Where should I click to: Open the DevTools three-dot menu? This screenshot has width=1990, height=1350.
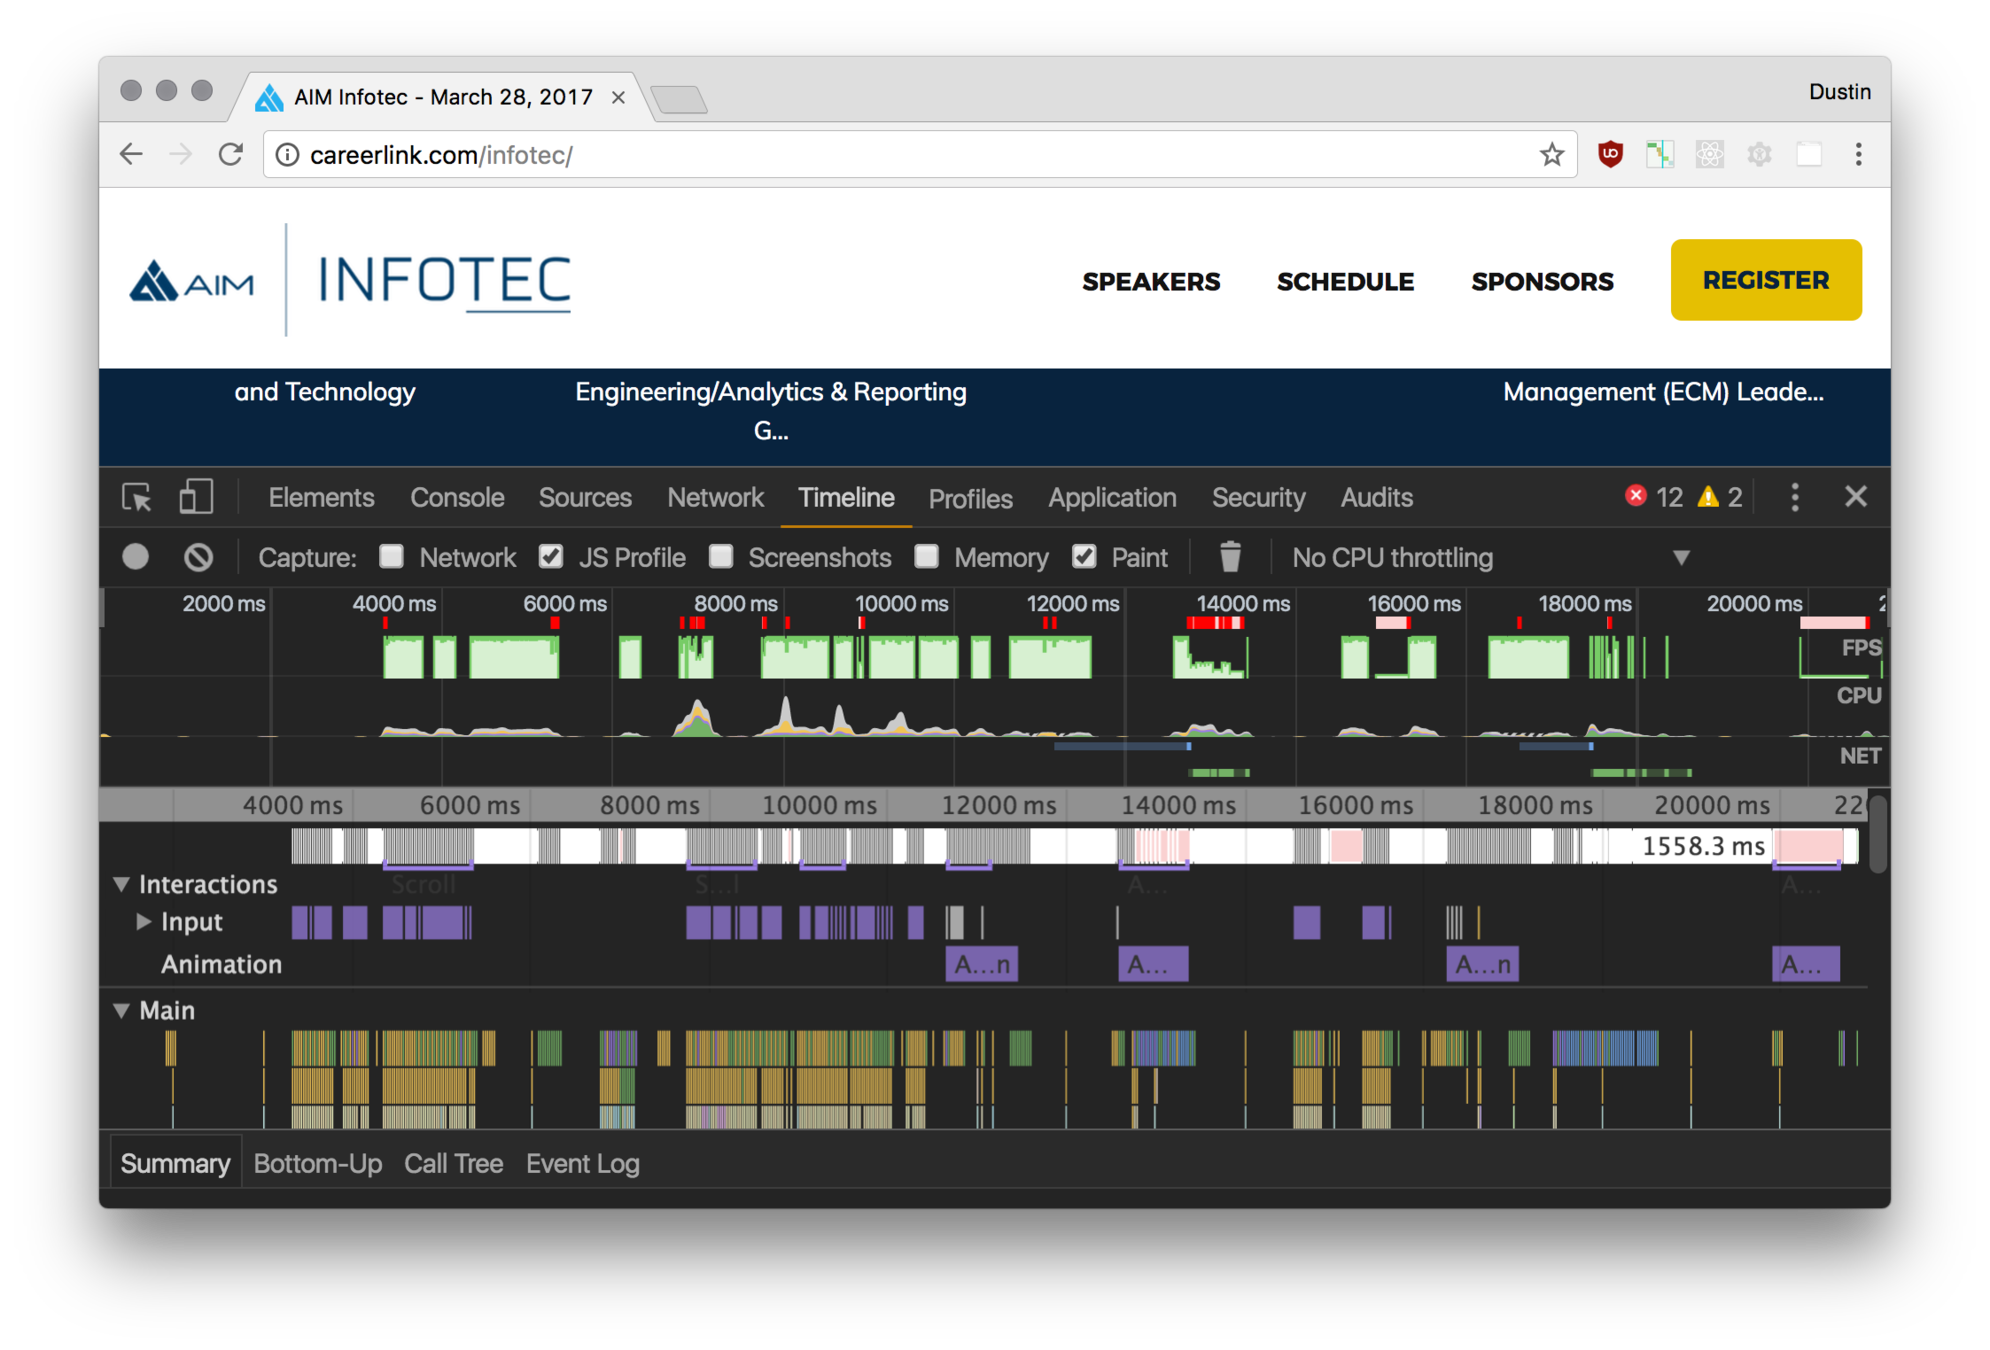point(1795,497)
